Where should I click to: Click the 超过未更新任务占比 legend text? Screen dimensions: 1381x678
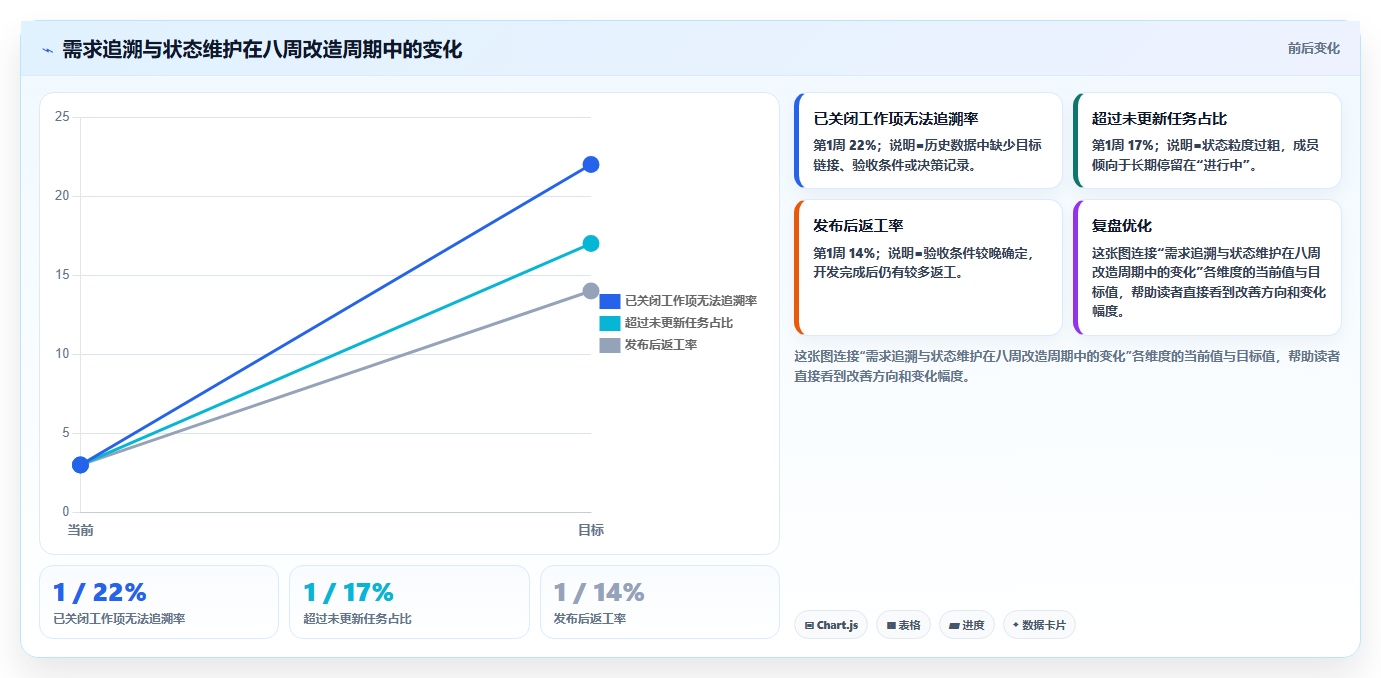pyautogui.click(x=679, y=323)
